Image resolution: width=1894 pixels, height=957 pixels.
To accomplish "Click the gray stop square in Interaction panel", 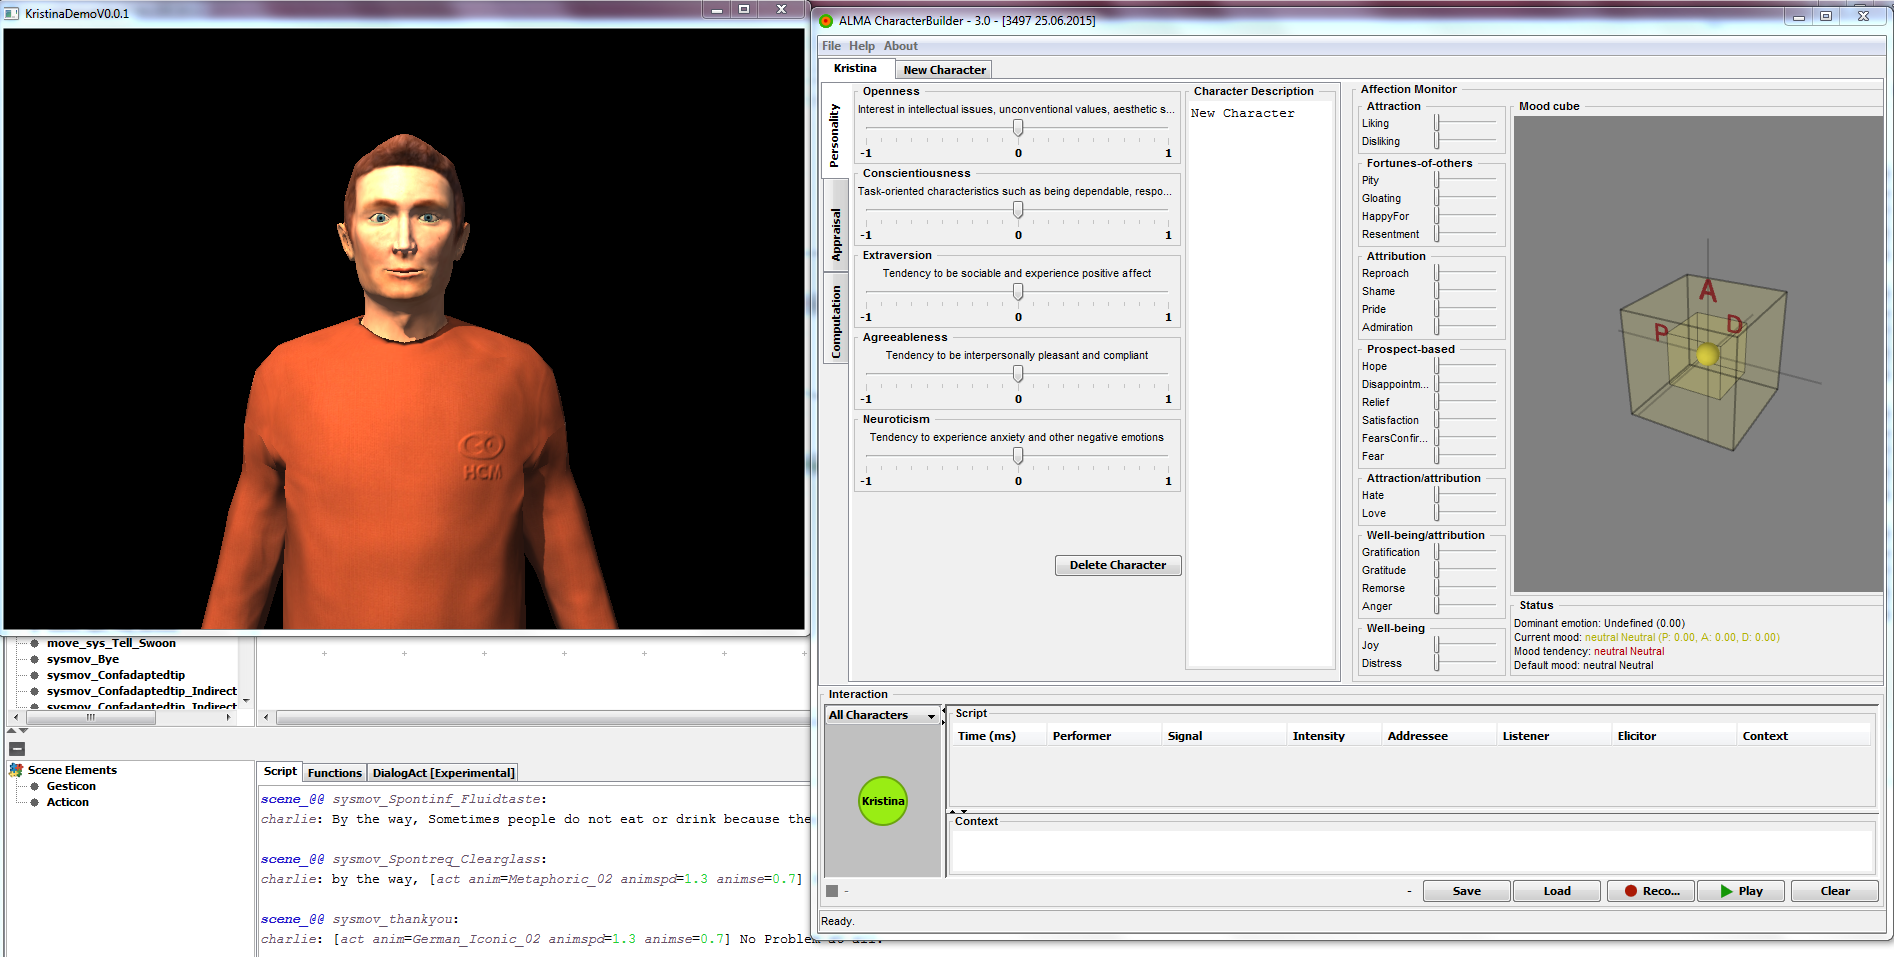I will 832,891.
